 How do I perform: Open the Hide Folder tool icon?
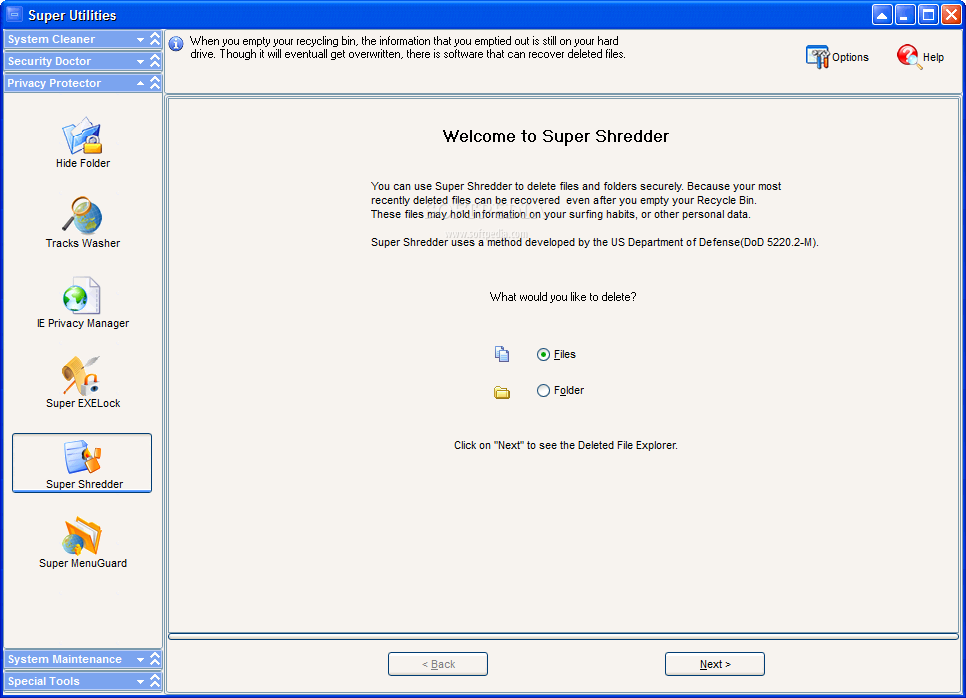(x=82, y=136)
